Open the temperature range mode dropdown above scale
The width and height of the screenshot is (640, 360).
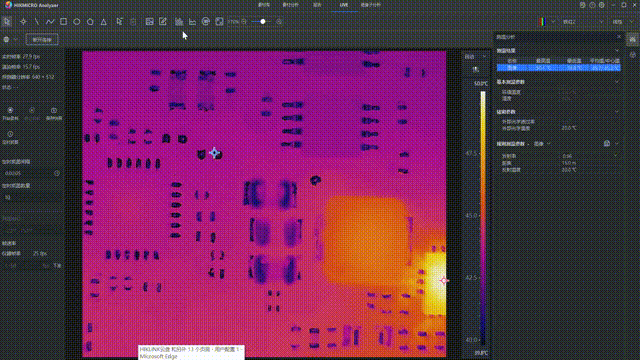(476, 57)
